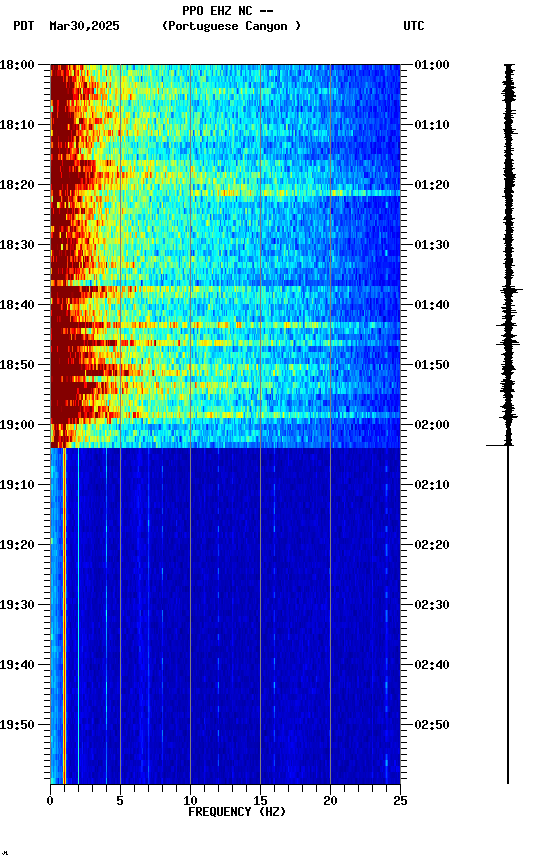Click the 18:30 PDT time label
The height and width of the screenshot is (864, 552).
pyautogui.click(x=17, y=245)
